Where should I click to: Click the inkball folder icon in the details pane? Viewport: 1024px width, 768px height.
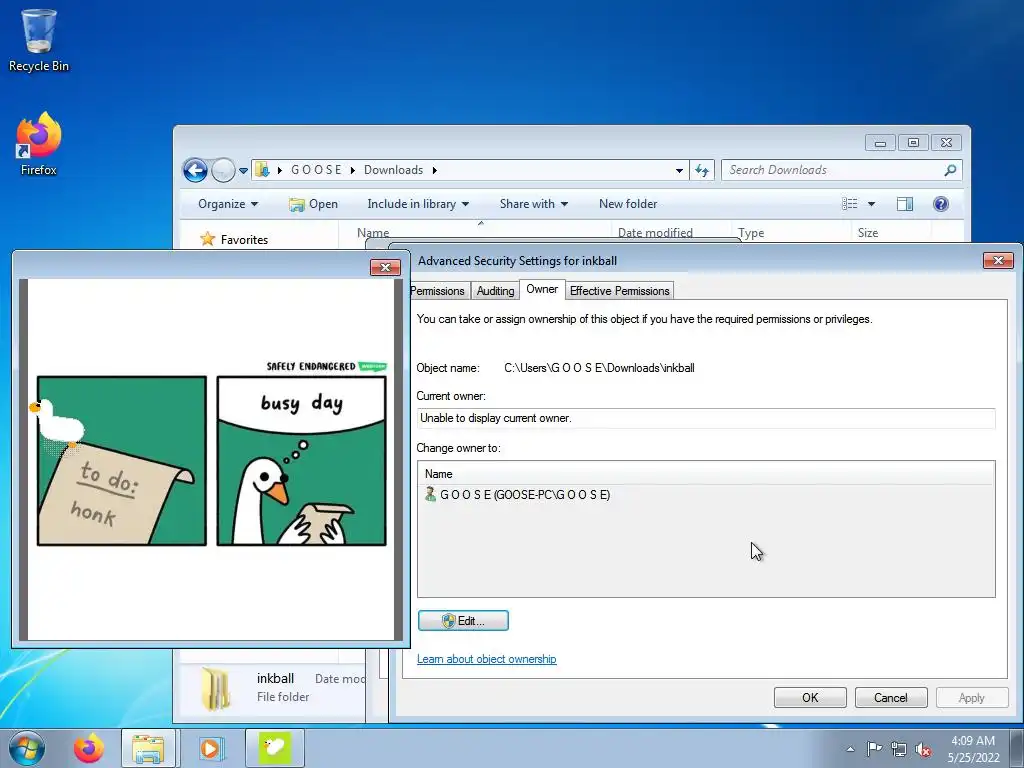(215, 688)
